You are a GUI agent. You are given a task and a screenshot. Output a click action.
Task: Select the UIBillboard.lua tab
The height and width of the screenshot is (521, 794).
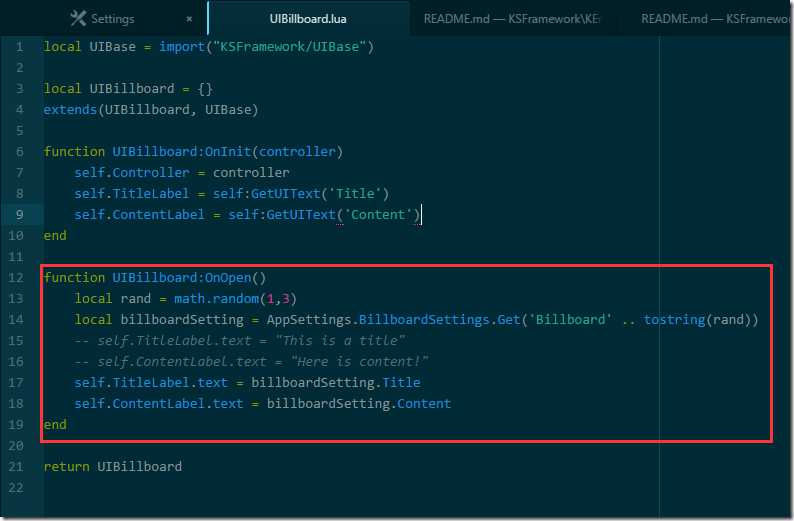click(x=308, y=19)
